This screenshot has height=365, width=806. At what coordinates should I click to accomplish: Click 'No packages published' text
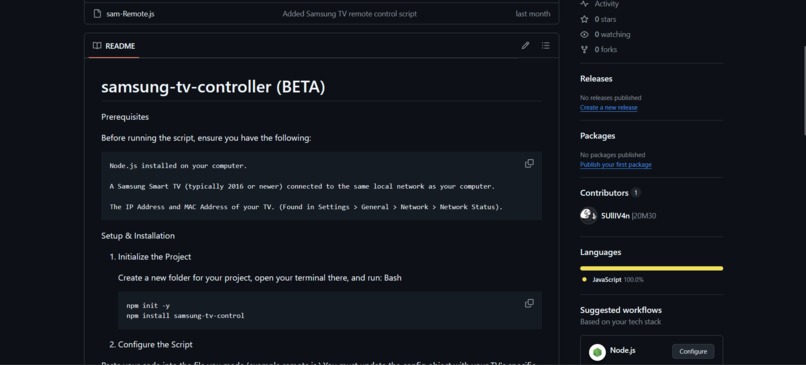click(613, 155)
